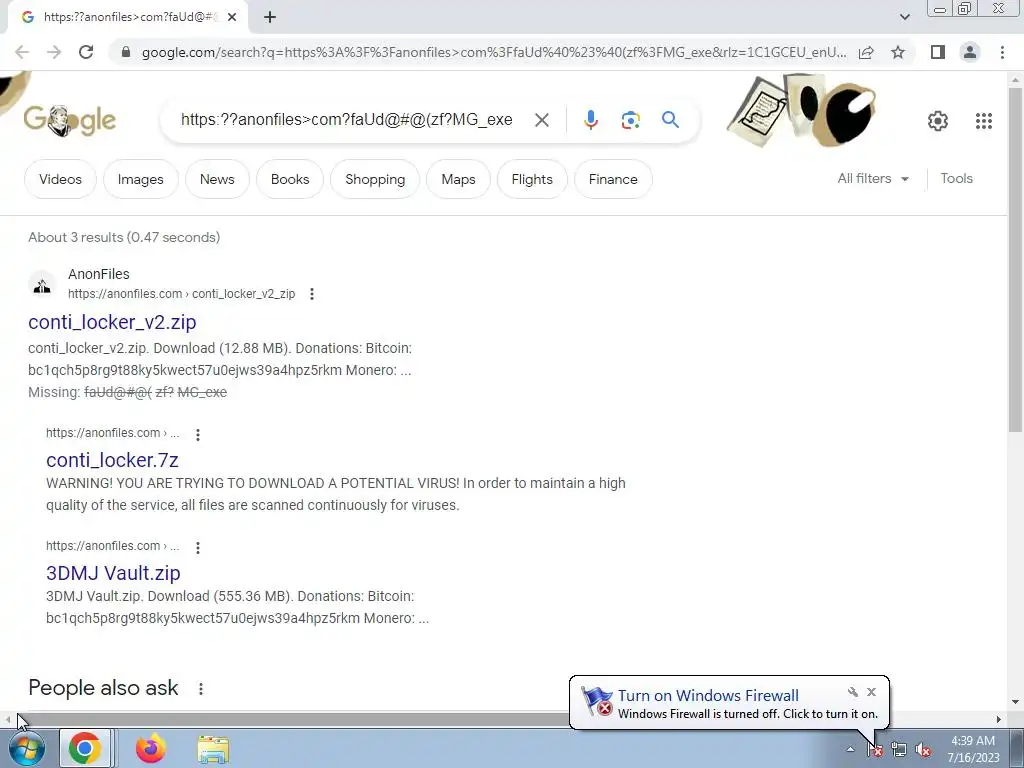The height and width of the screenshot is (768, 1024).
Task: Open Chrome three-dot menu
Action: pos(1002,52)
